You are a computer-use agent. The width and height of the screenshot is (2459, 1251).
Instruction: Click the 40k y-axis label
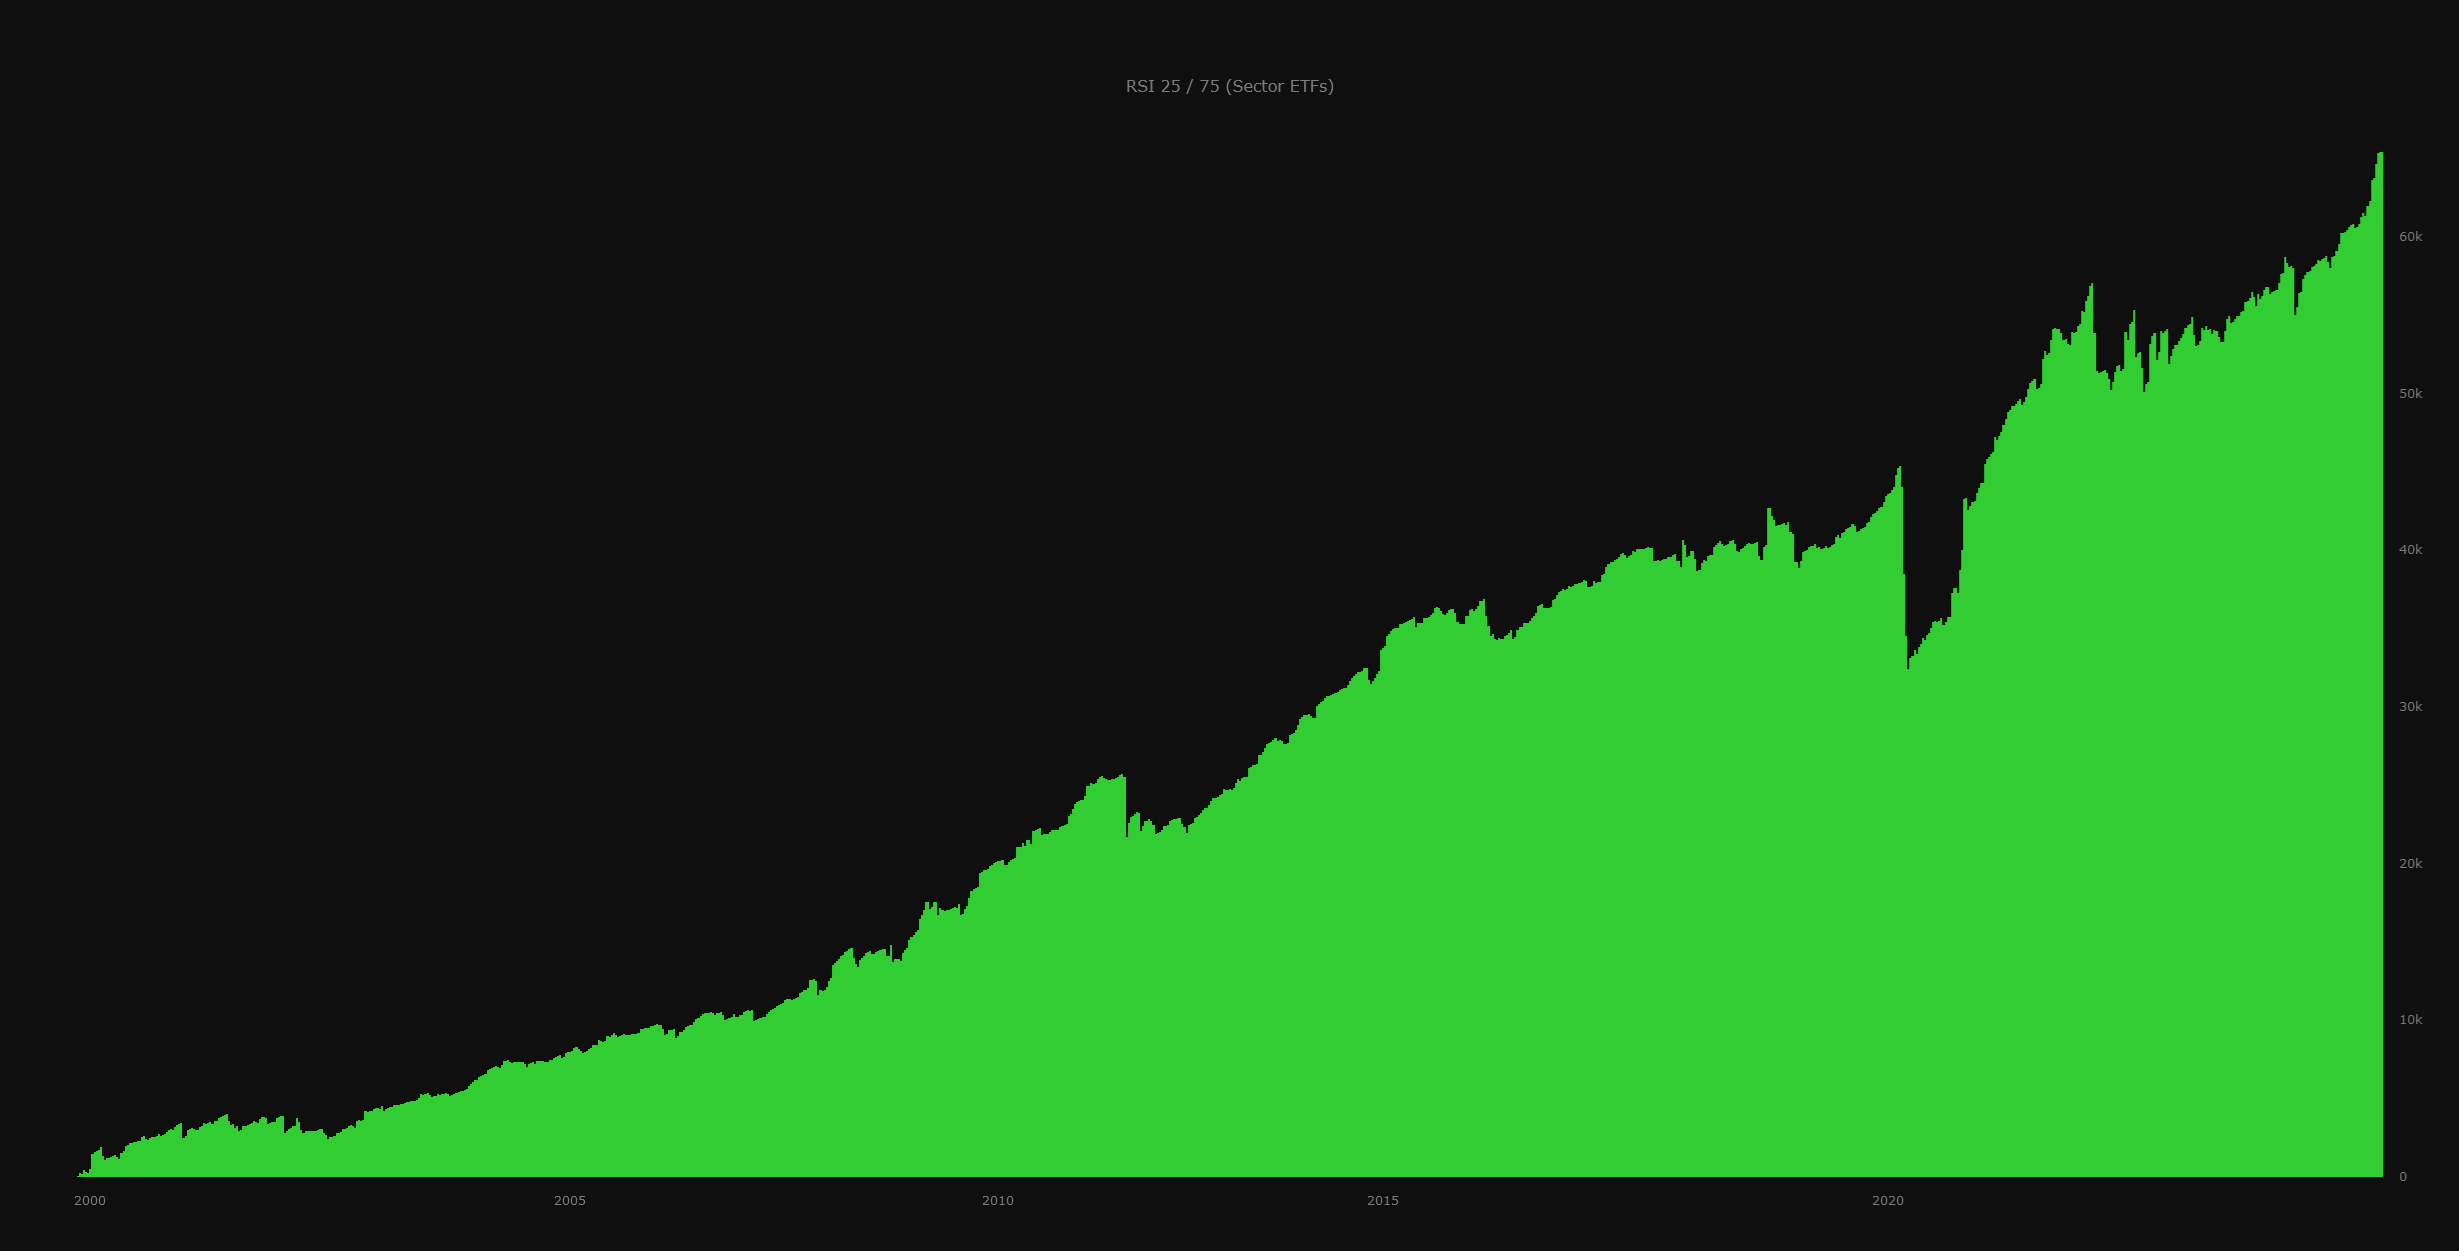[x=2410, y=550]
